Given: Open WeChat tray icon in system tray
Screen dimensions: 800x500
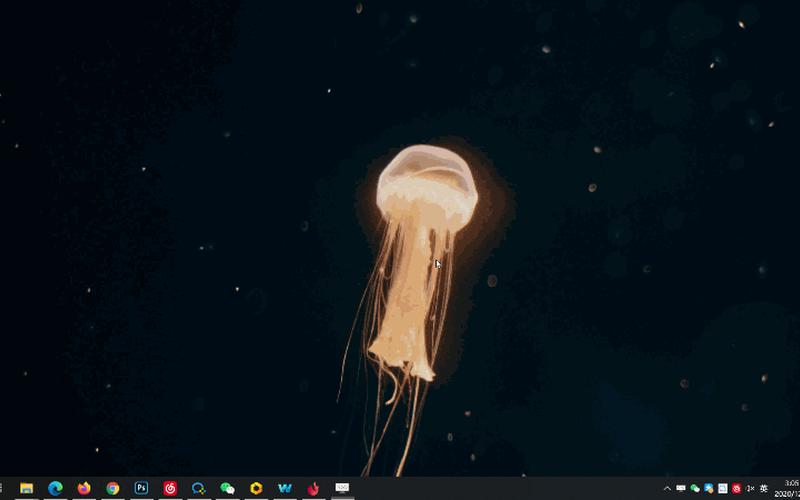Looking at the screenshot, I should coord(695,488).
